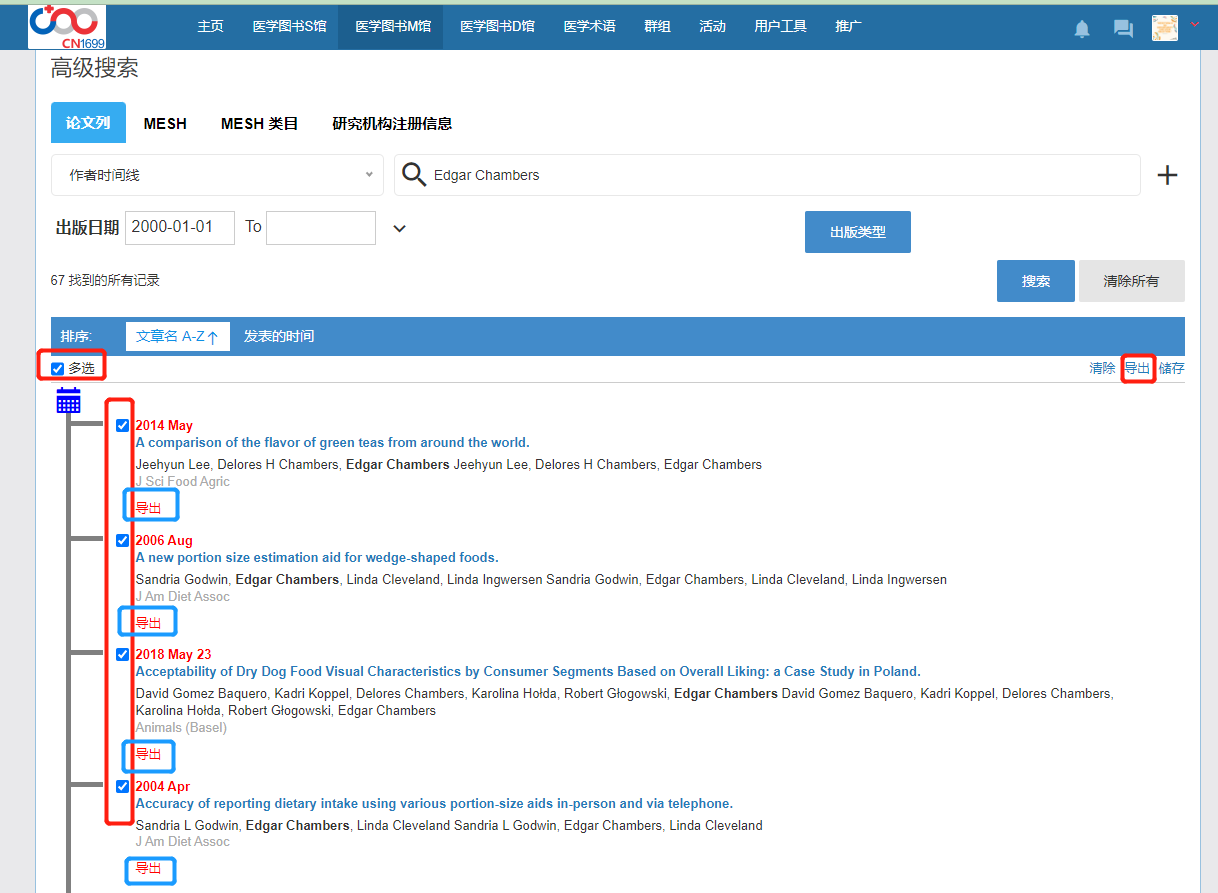Viewport: 1218px width, 893px height.
Task: Open the chat messages icon
Action: tap(1123, 29)
